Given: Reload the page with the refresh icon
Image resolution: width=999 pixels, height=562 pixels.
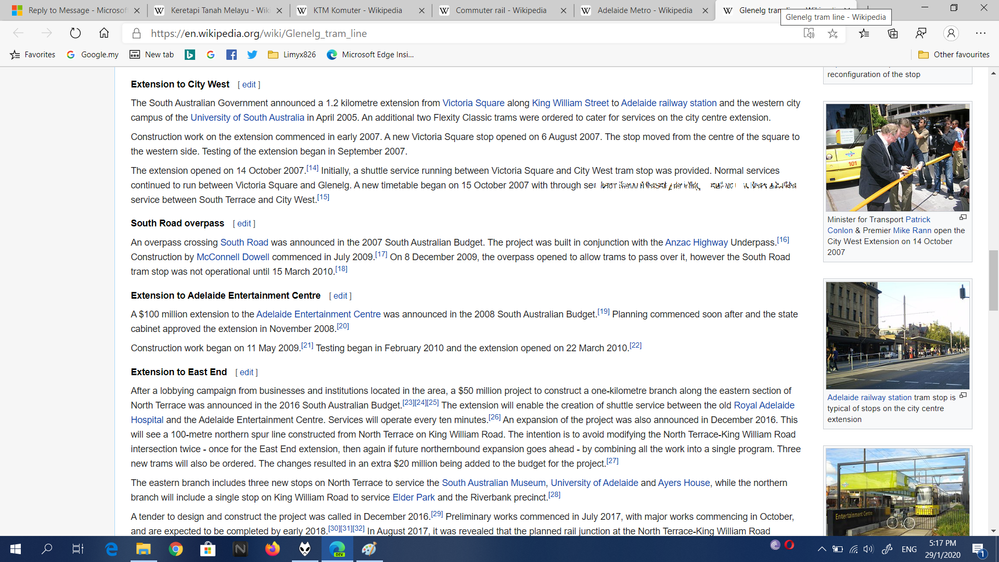Looking at the screenshot, I should click(x=75, y=33).
